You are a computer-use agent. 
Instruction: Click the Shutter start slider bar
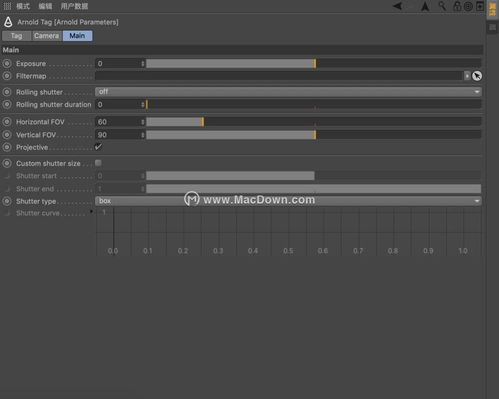pos(314,176)
